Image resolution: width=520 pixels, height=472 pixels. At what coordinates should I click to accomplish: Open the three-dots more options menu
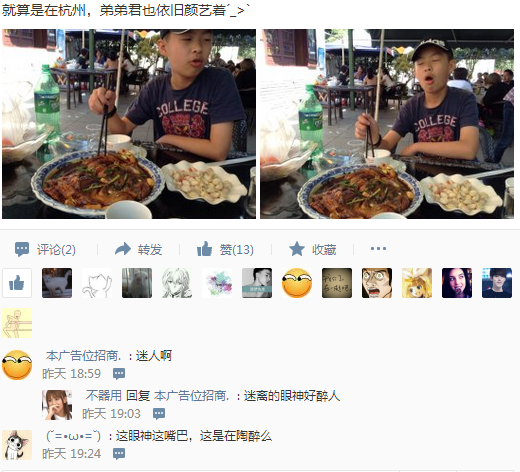[x=378, y=249]
